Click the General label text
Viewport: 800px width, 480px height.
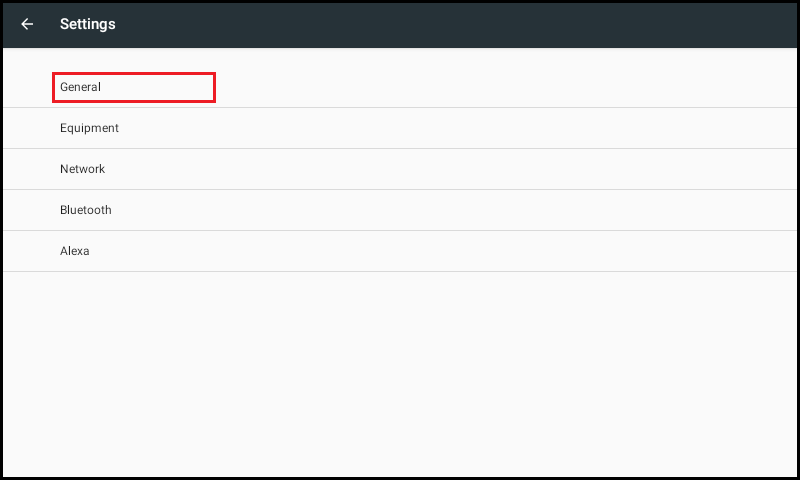point(81,87)
